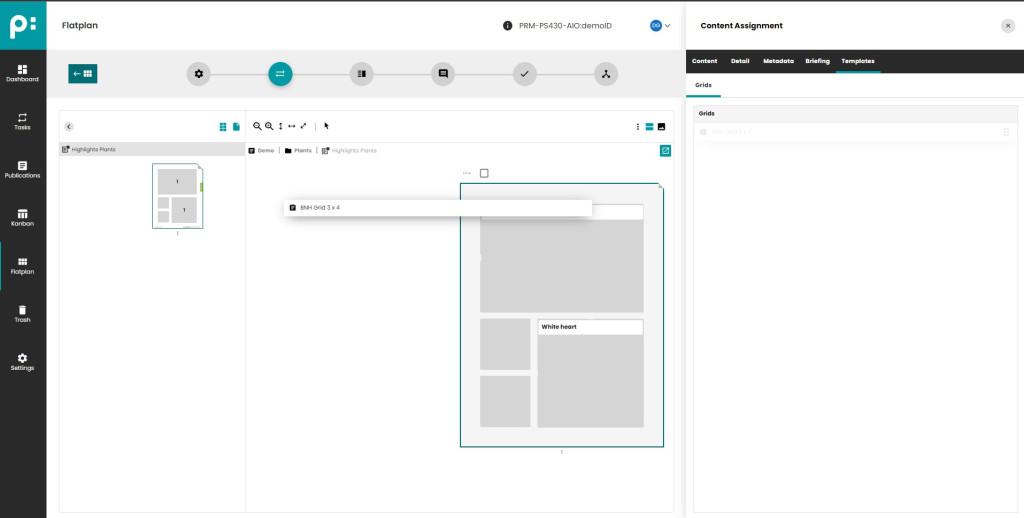
Task: Open the info icon beside PRM-PS430
Action: click(x=508, y=26)
